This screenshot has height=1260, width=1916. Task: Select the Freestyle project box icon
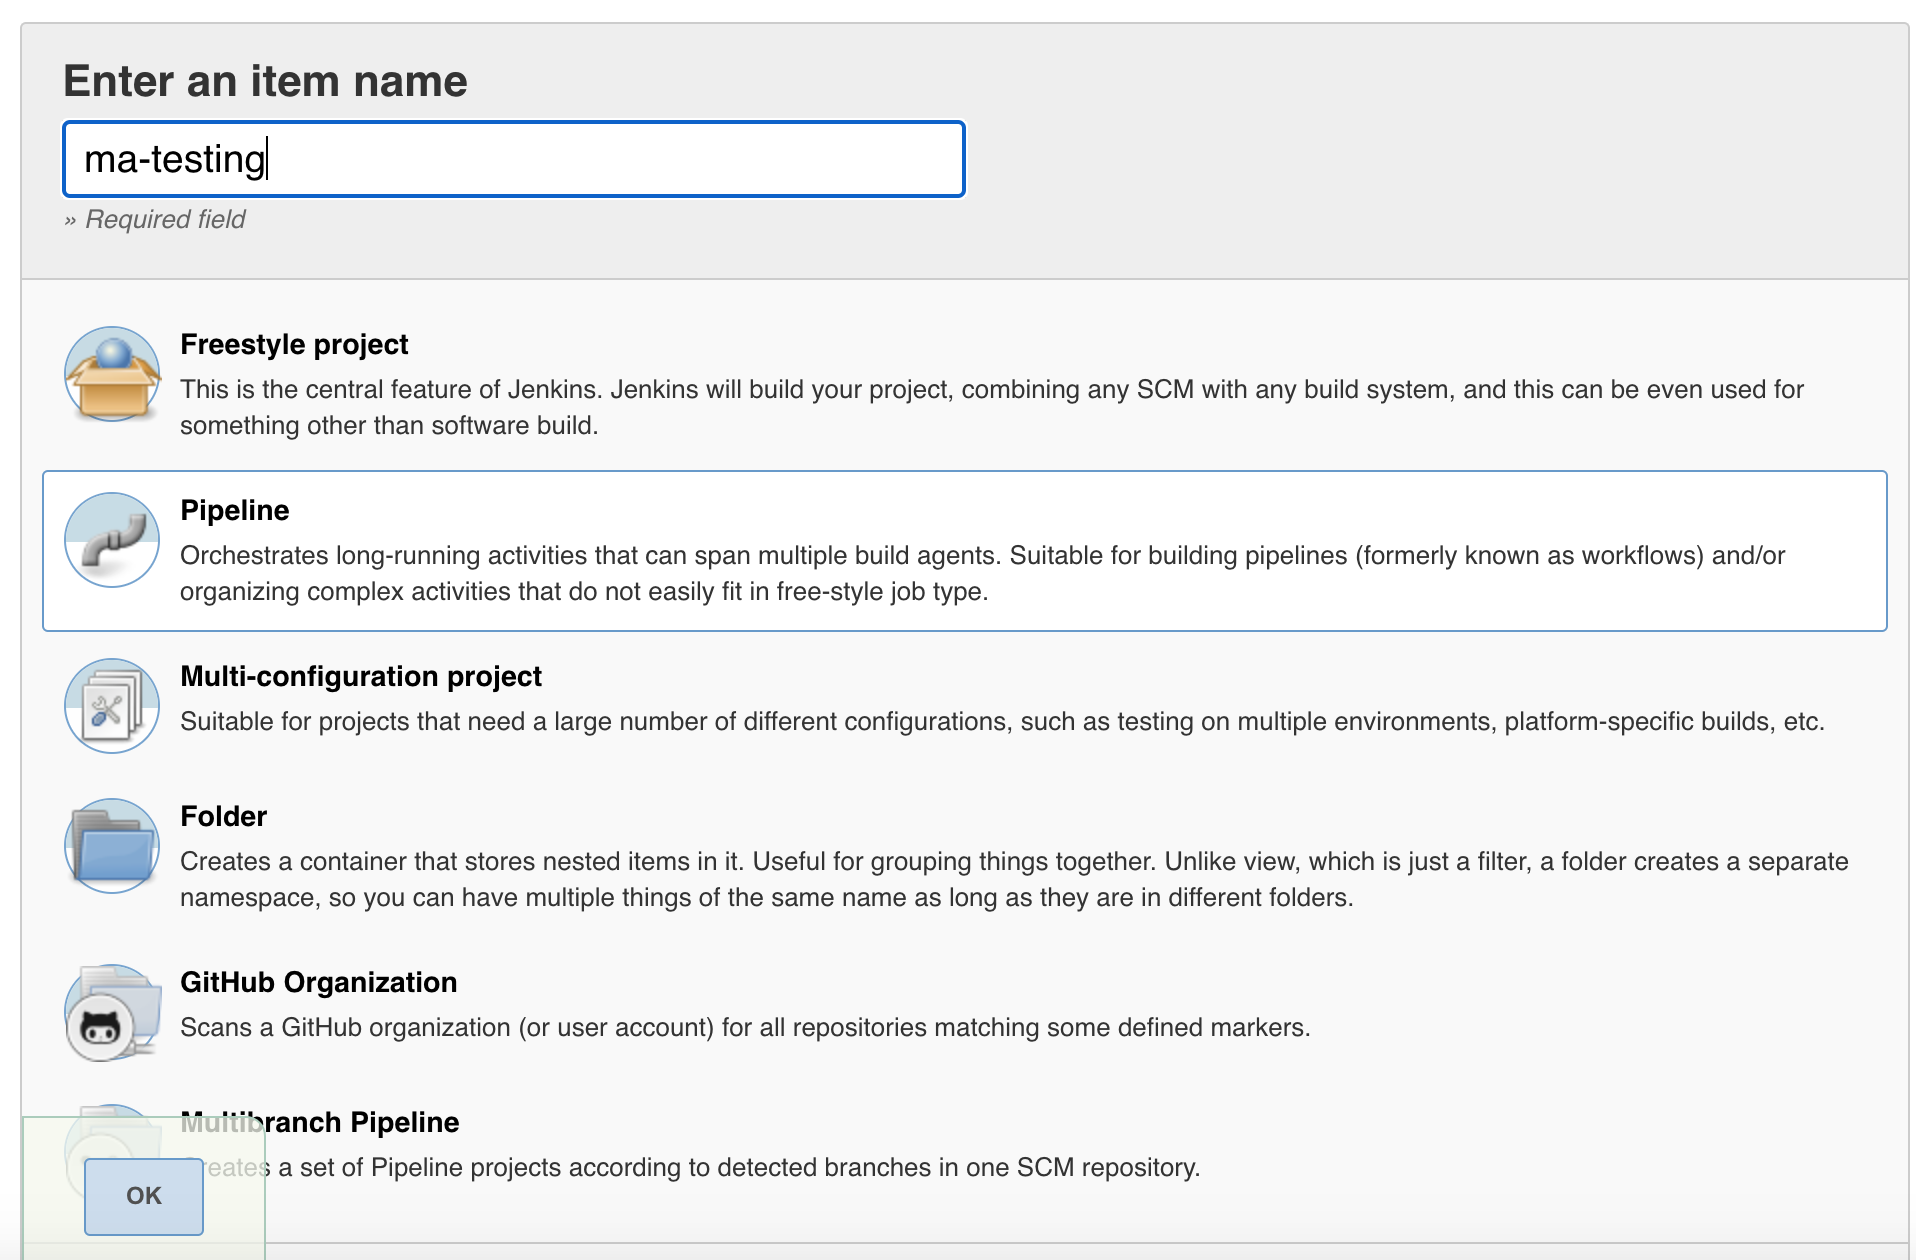pos(112,374)
